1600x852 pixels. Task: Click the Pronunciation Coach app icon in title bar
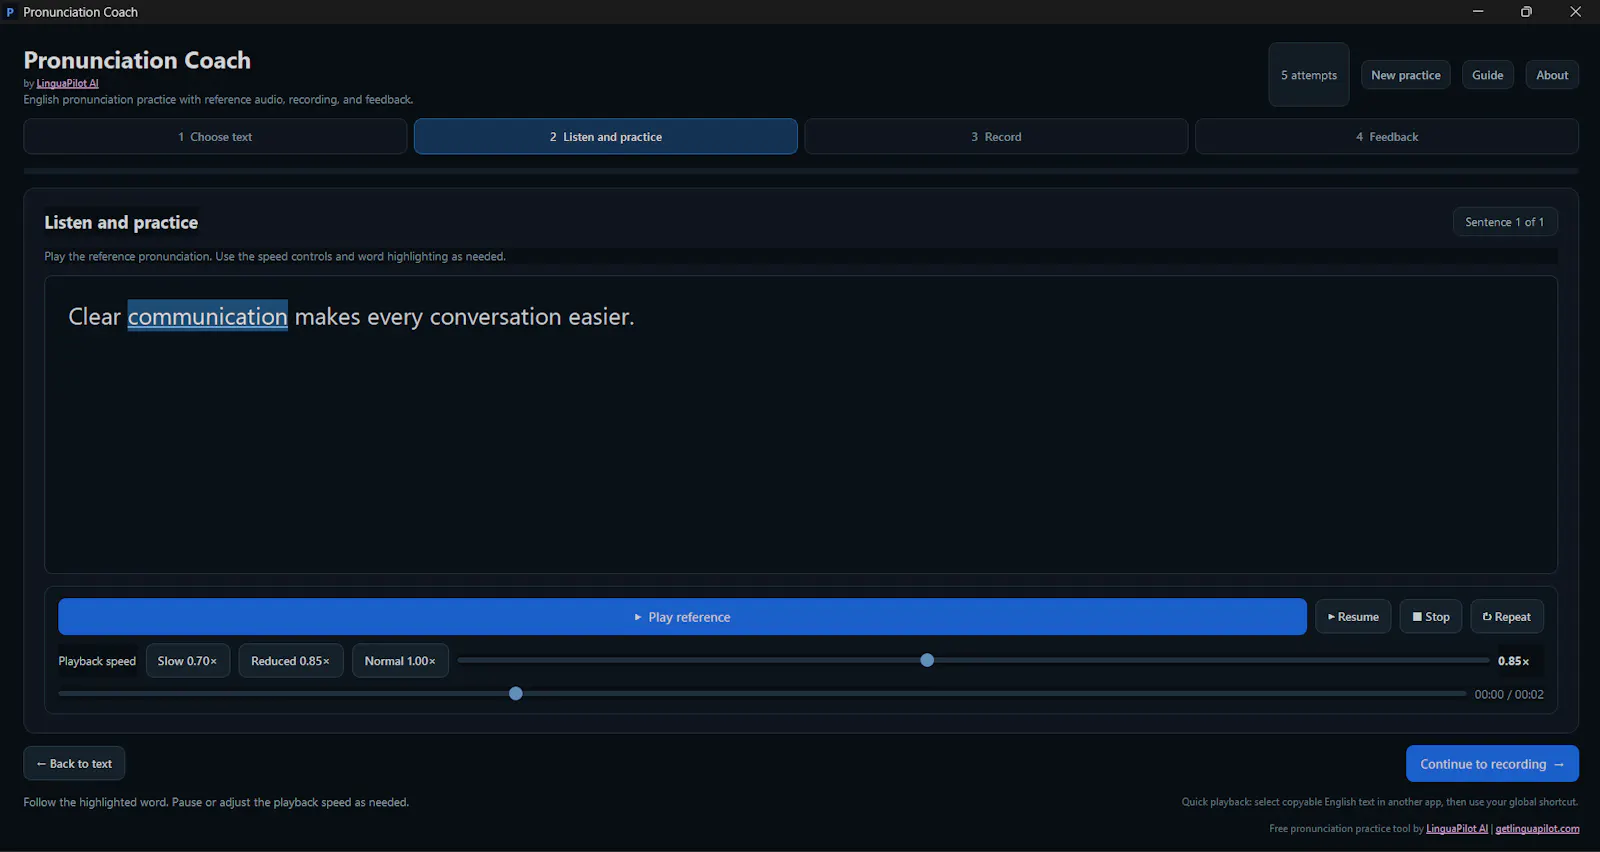[x=10, y=12]
